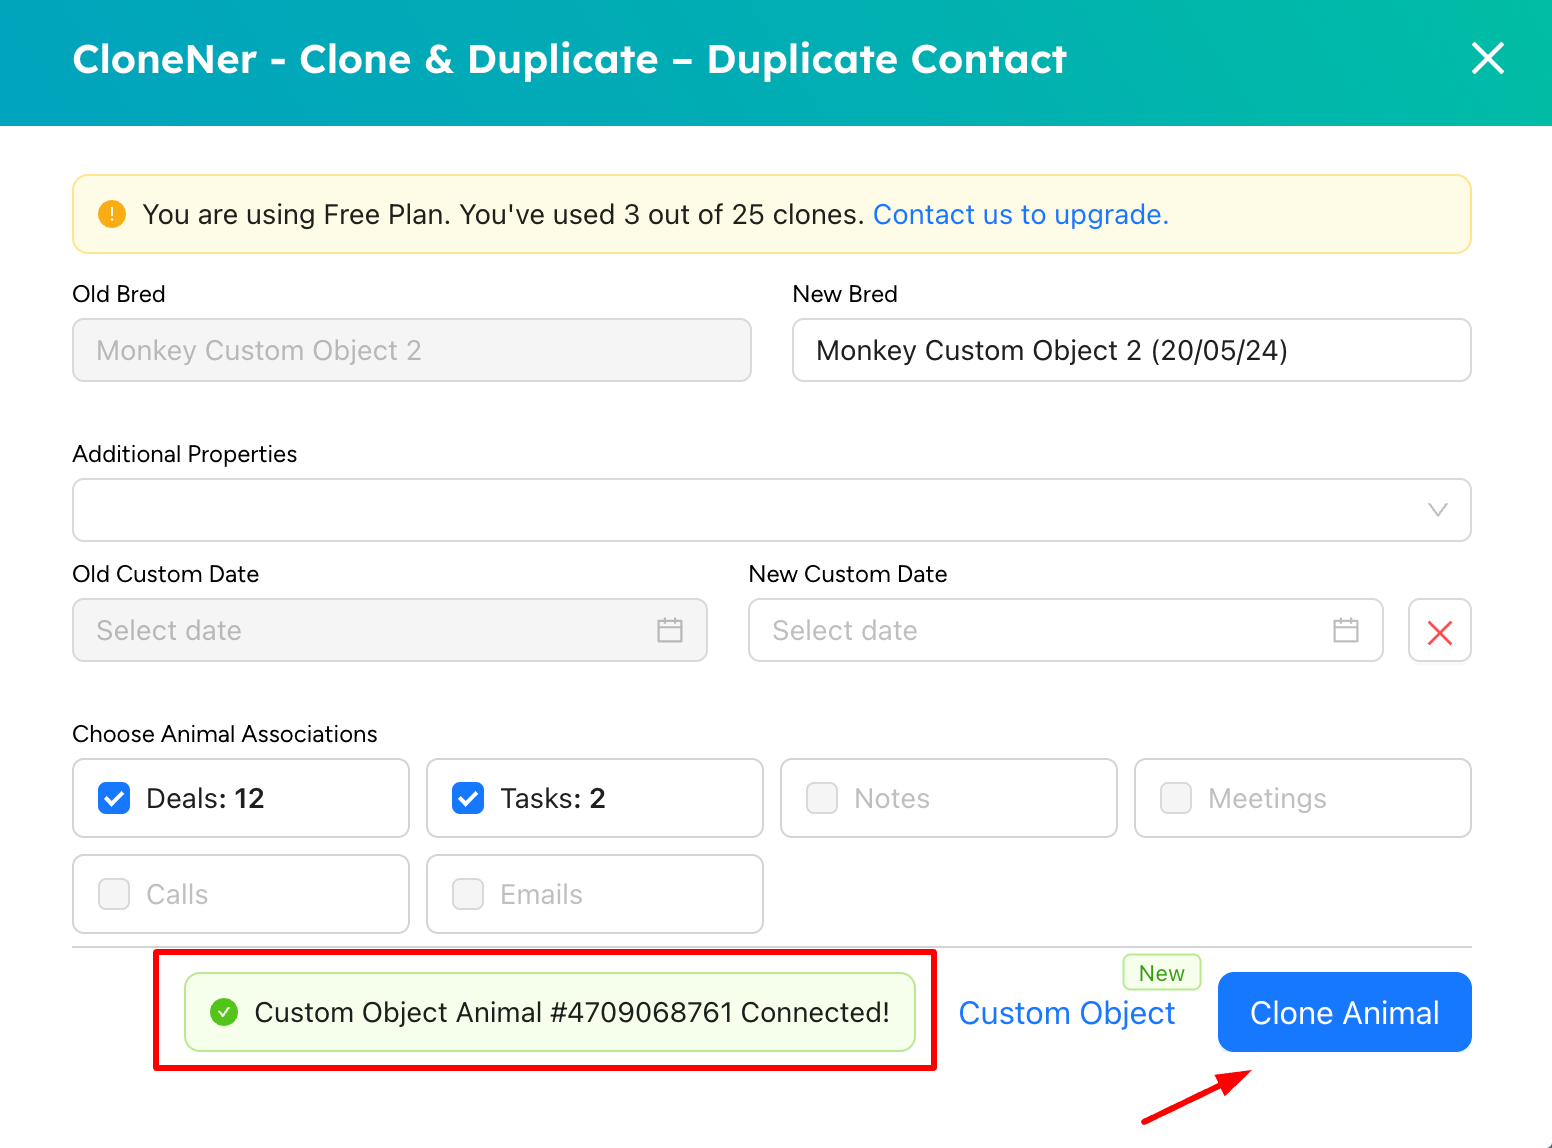Click the New badge above Custom Object

1161,972
